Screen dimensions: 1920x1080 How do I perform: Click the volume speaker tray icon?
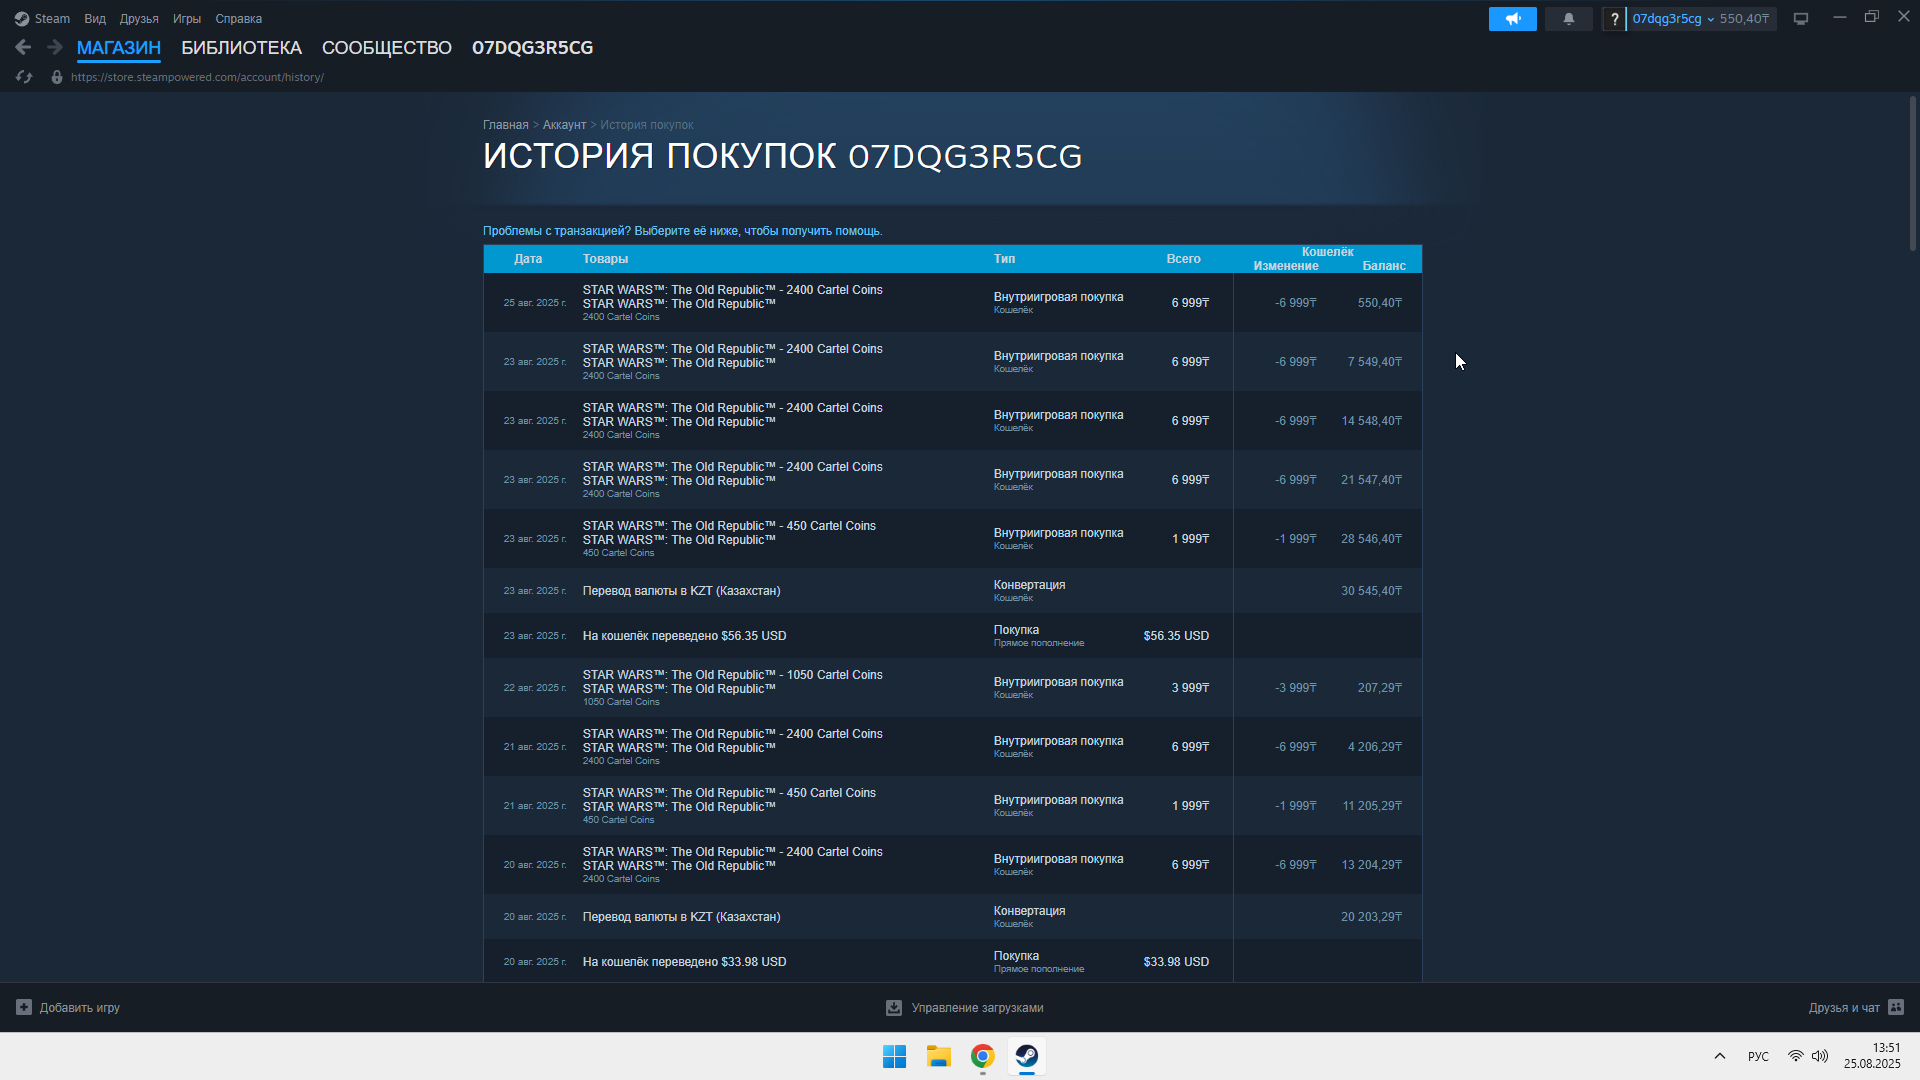coord(1820,1056)
